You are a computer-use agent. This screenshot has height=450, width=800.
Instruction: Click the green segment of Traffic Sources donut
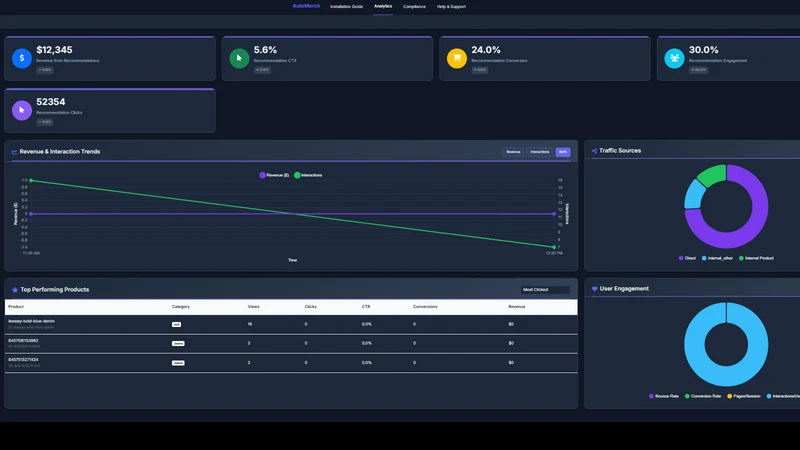[712, 174]
